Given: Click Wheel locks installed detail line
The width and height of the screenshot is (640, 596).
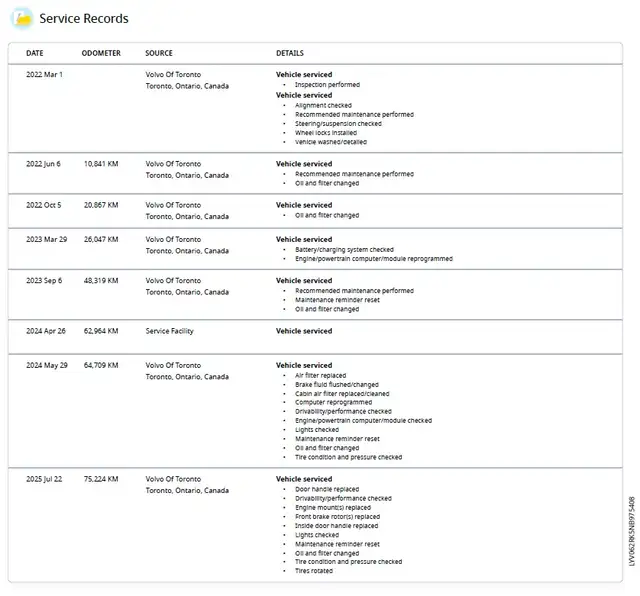Looking at the screenshot, I should click(x=325, y=133).
